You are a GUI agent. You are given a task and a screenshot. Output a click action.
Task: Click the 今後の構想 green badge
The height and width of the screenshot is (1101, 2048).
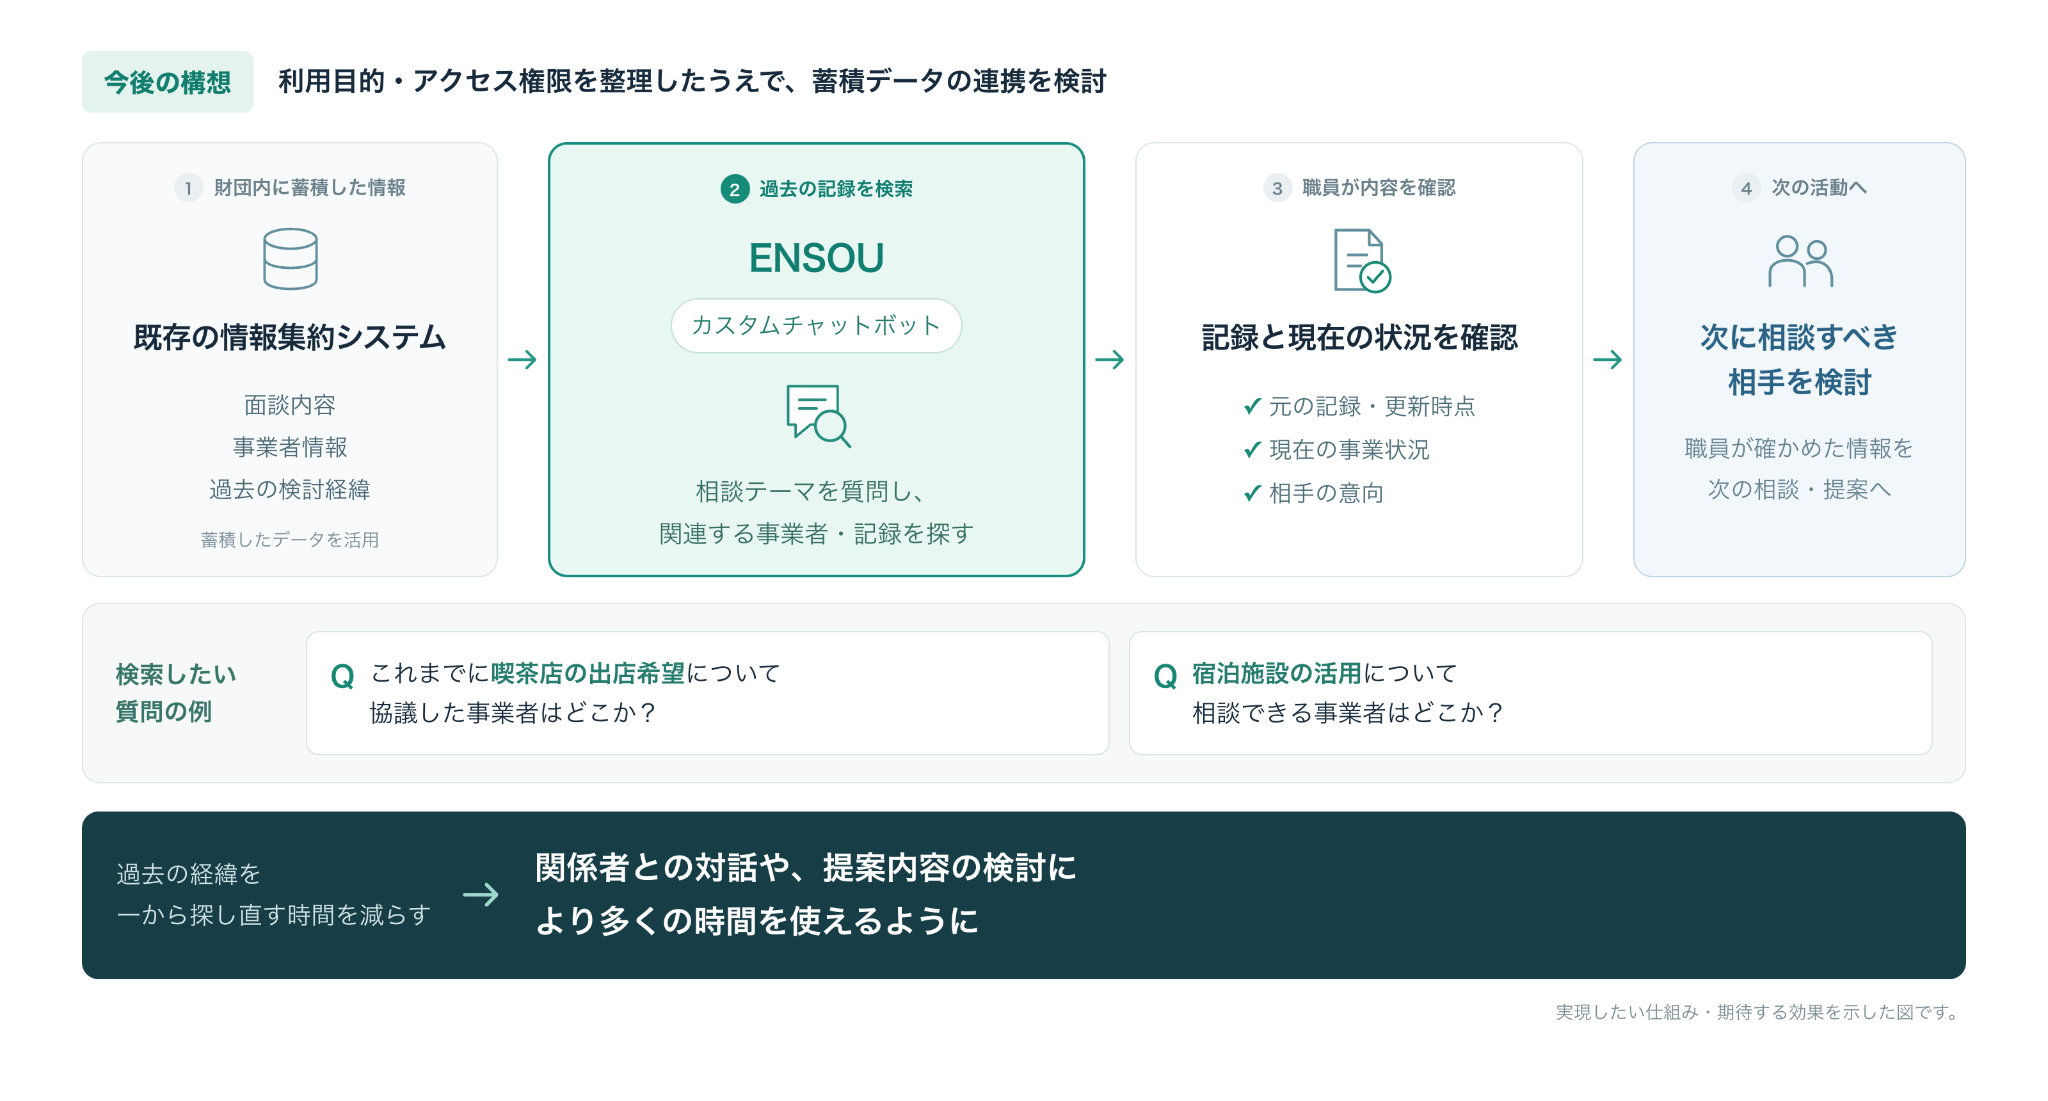(167, 82)
